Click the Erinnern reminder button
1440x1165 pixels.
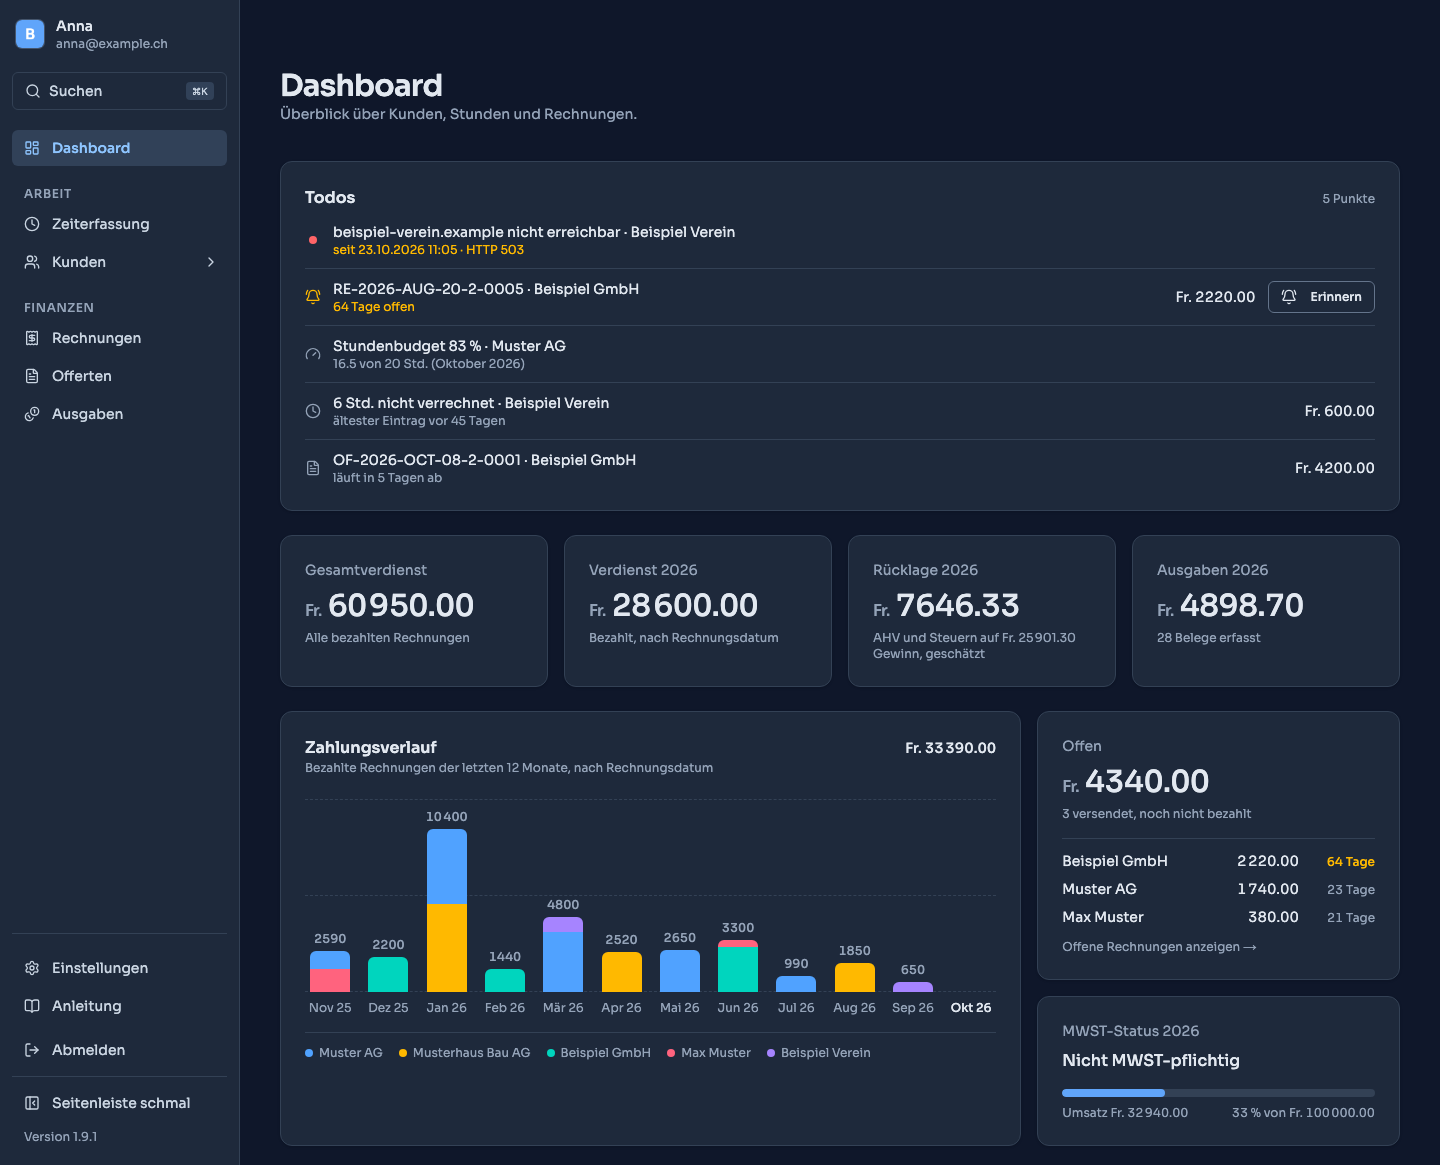point(1321,297)
